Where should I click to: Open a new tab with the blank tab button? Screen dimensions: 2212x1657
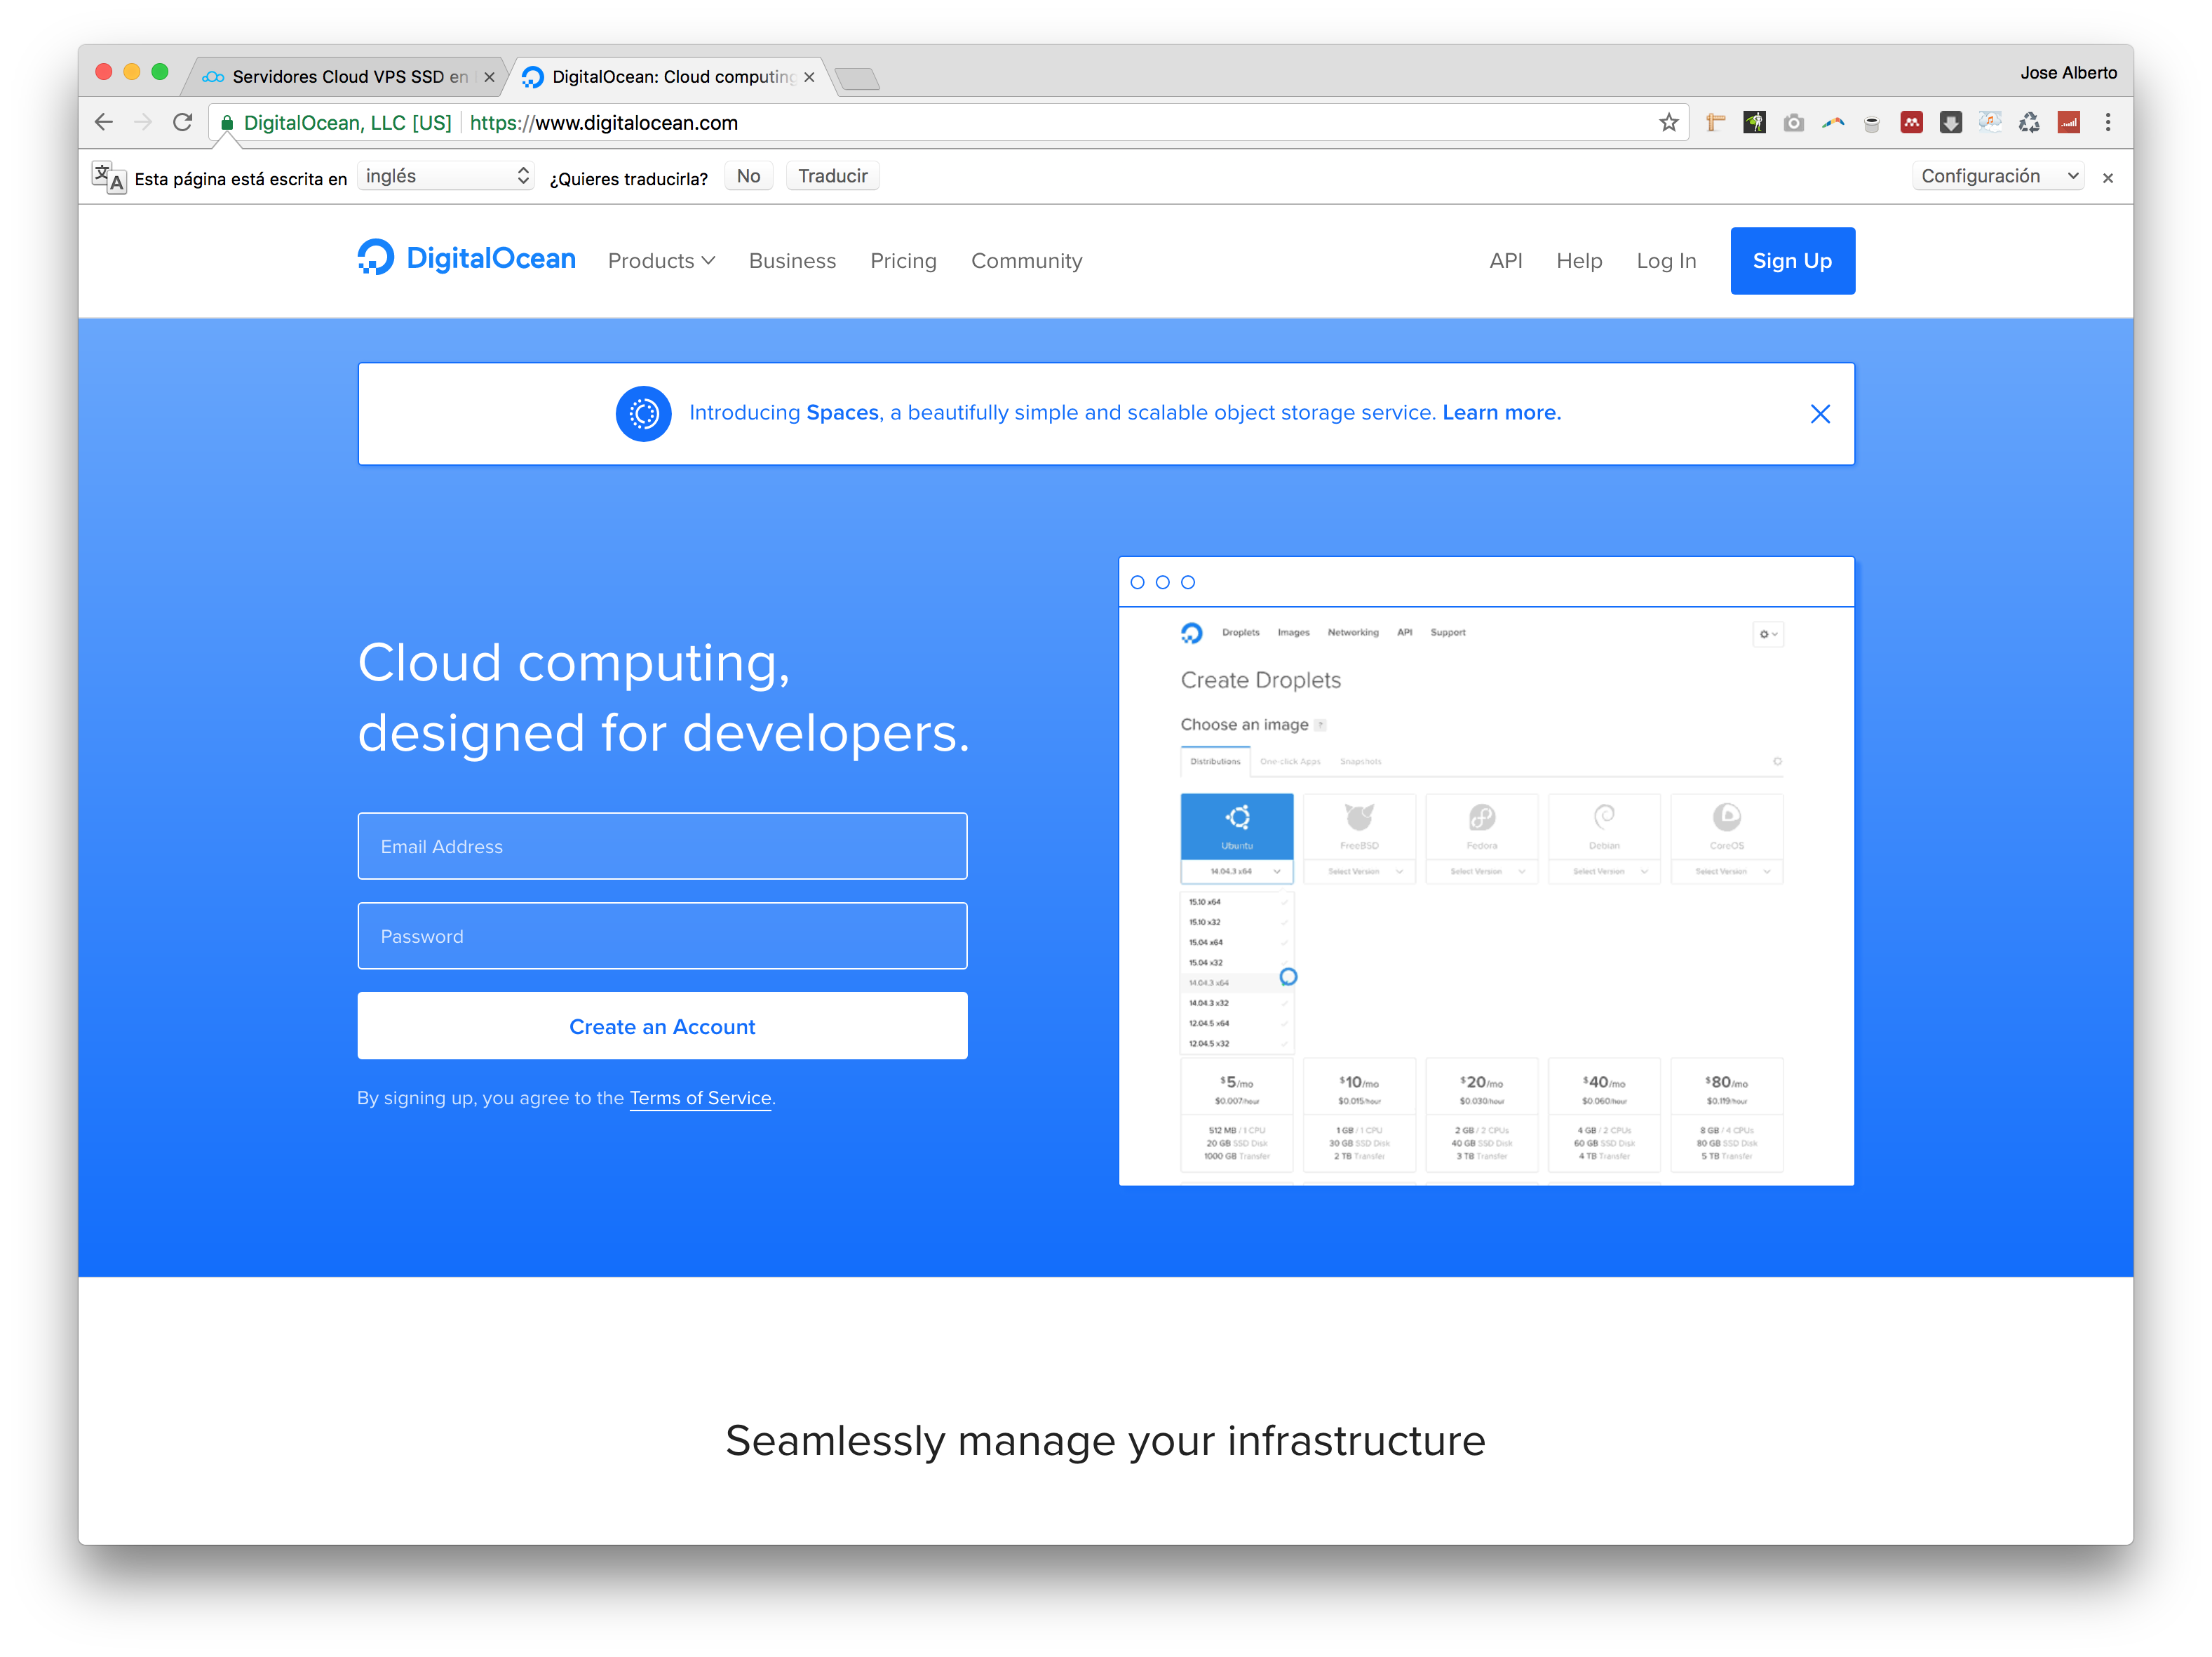coord(857,78)
